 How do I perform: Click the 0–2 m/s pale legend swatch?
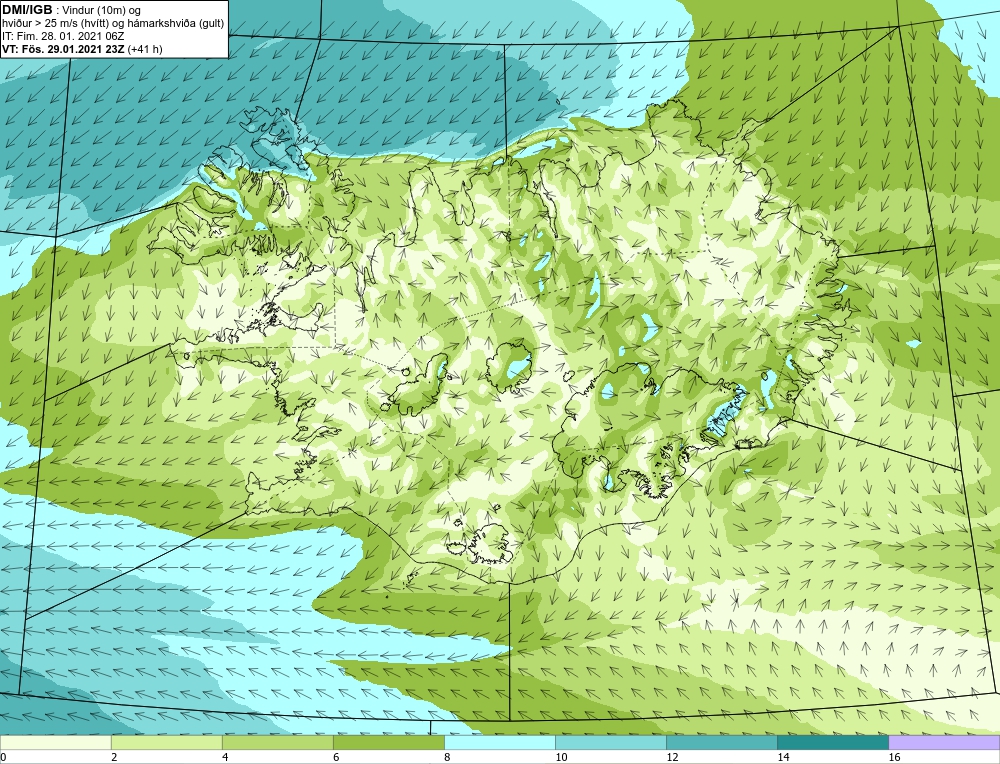tap(55, 742)
